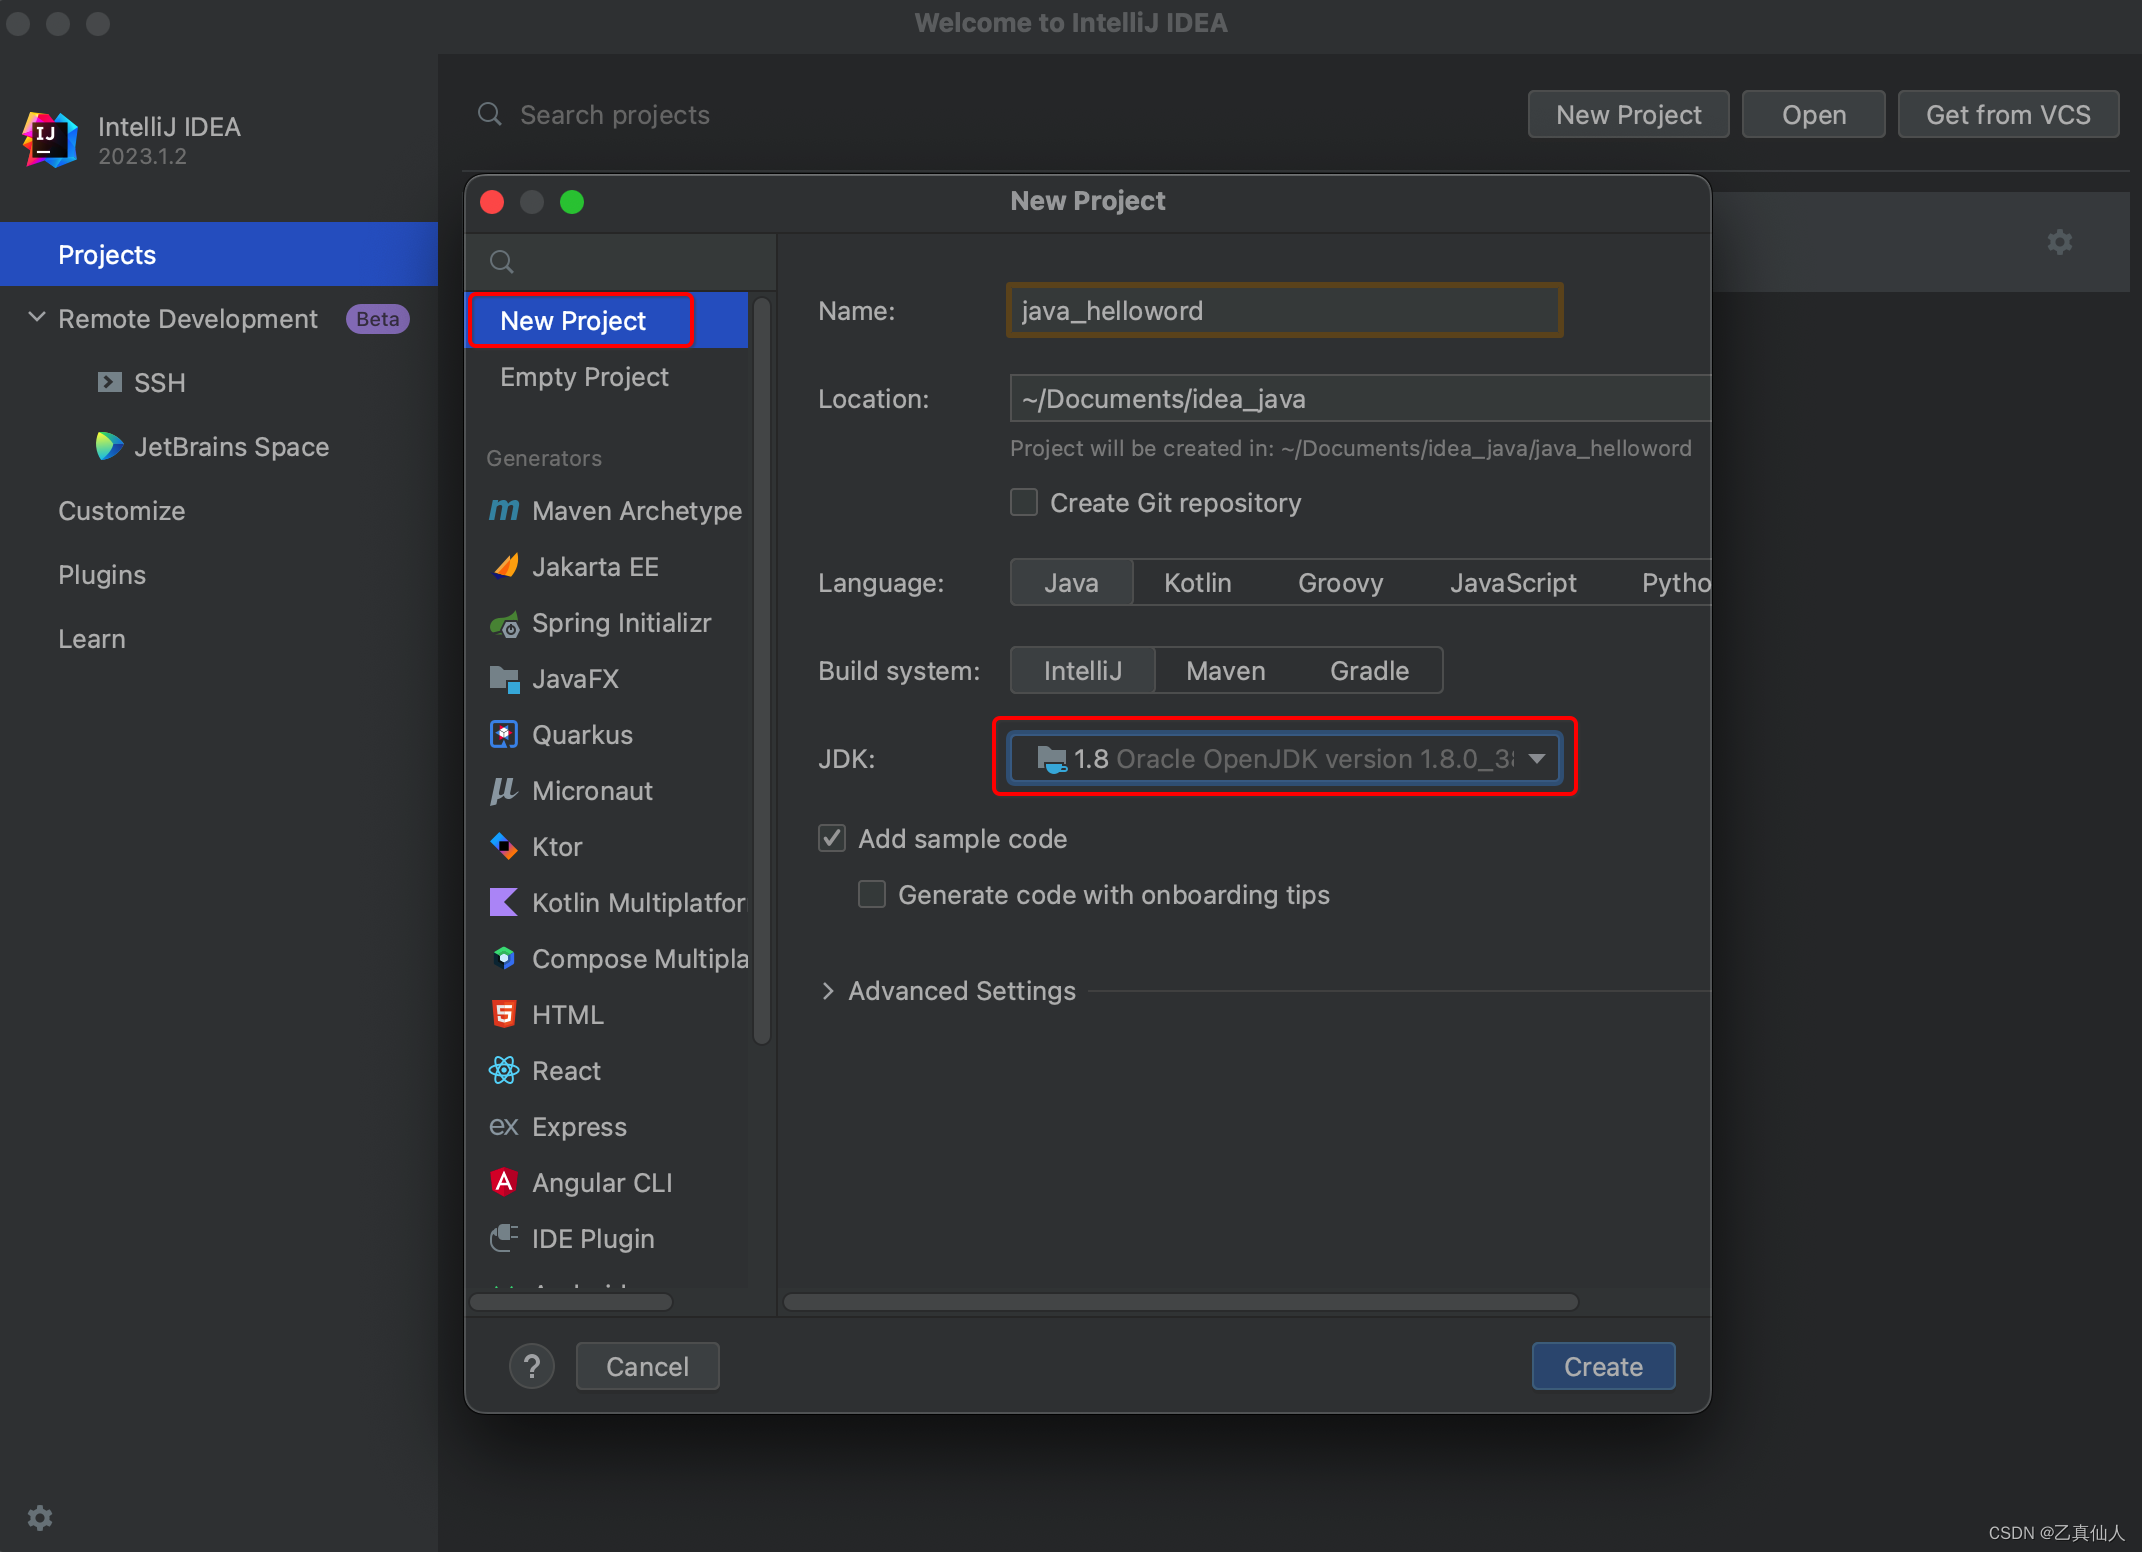Screen dimensions: 2142x1552
Task: Click New Project button in welcome window
Action: [x=1628, y=114]
